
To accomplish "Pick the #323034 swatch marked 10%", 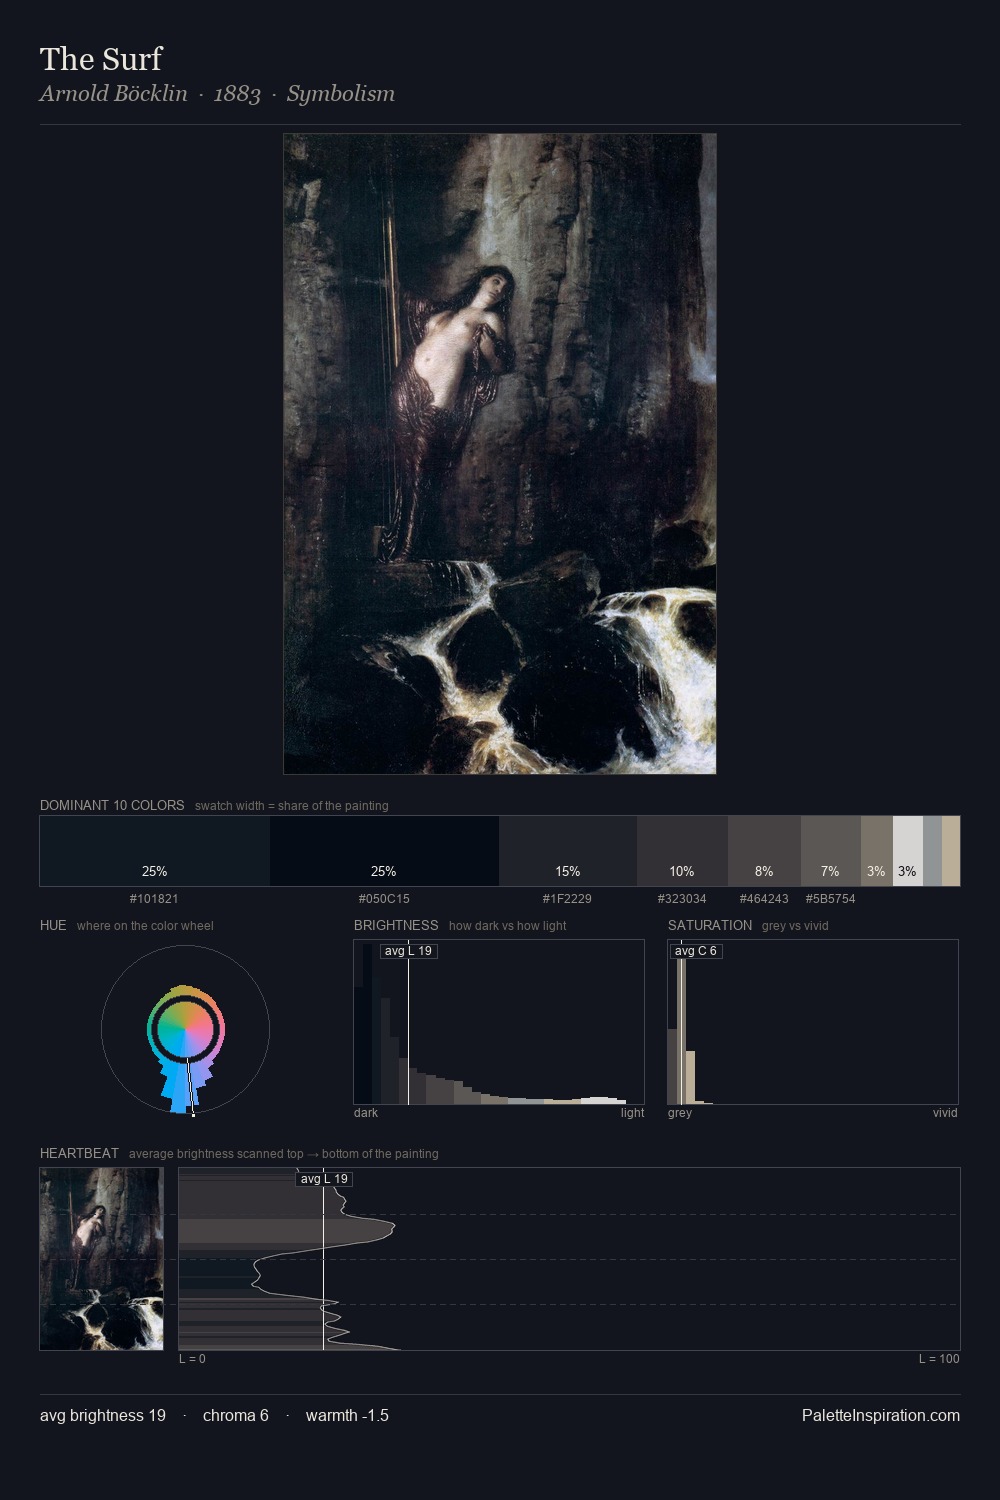I will 682,851.
